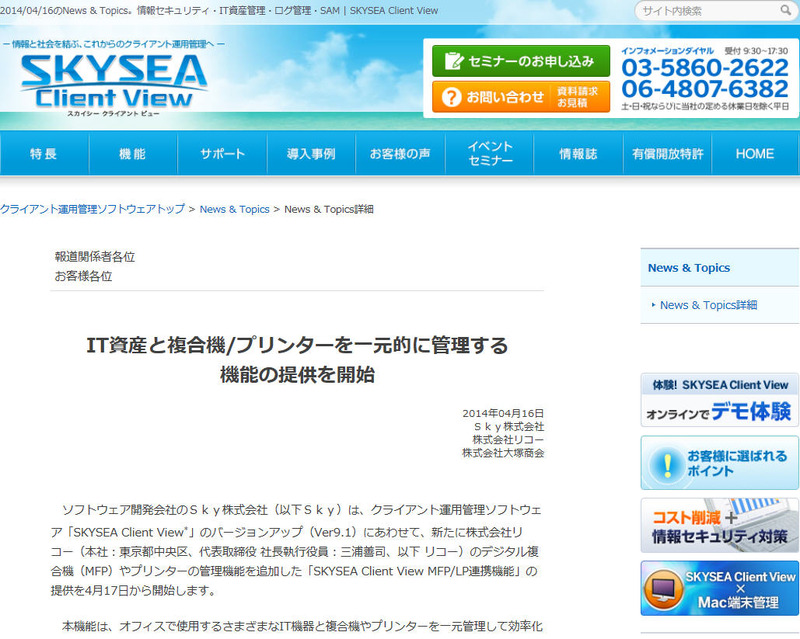Open the SKYSEA Client View × Mac端末管理 banner
This screenshot has height=639, width=800.
point(719,588)
